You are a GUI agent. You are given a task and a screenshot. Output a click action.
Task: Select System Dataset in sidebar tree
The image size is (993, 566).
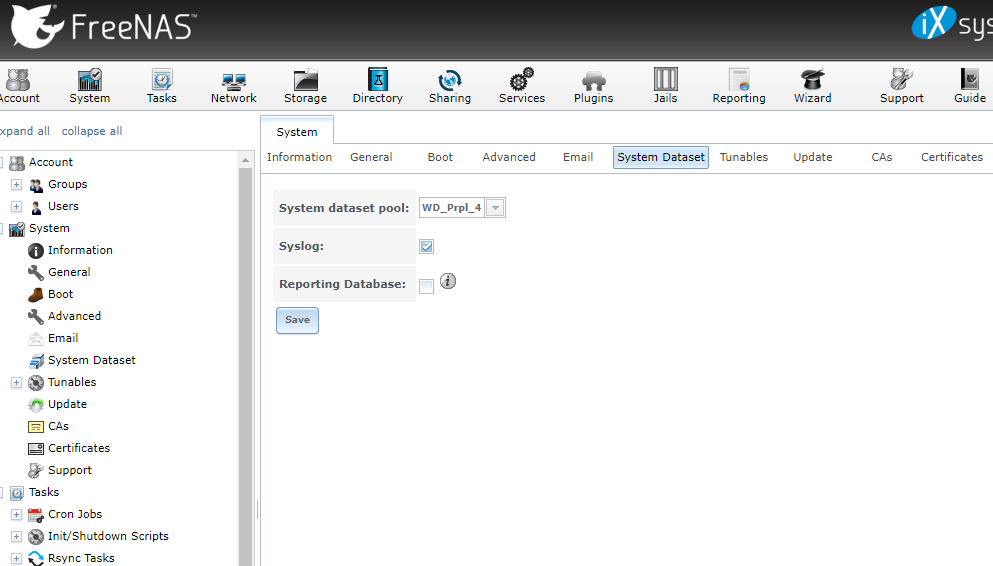[x=91, y=360]
